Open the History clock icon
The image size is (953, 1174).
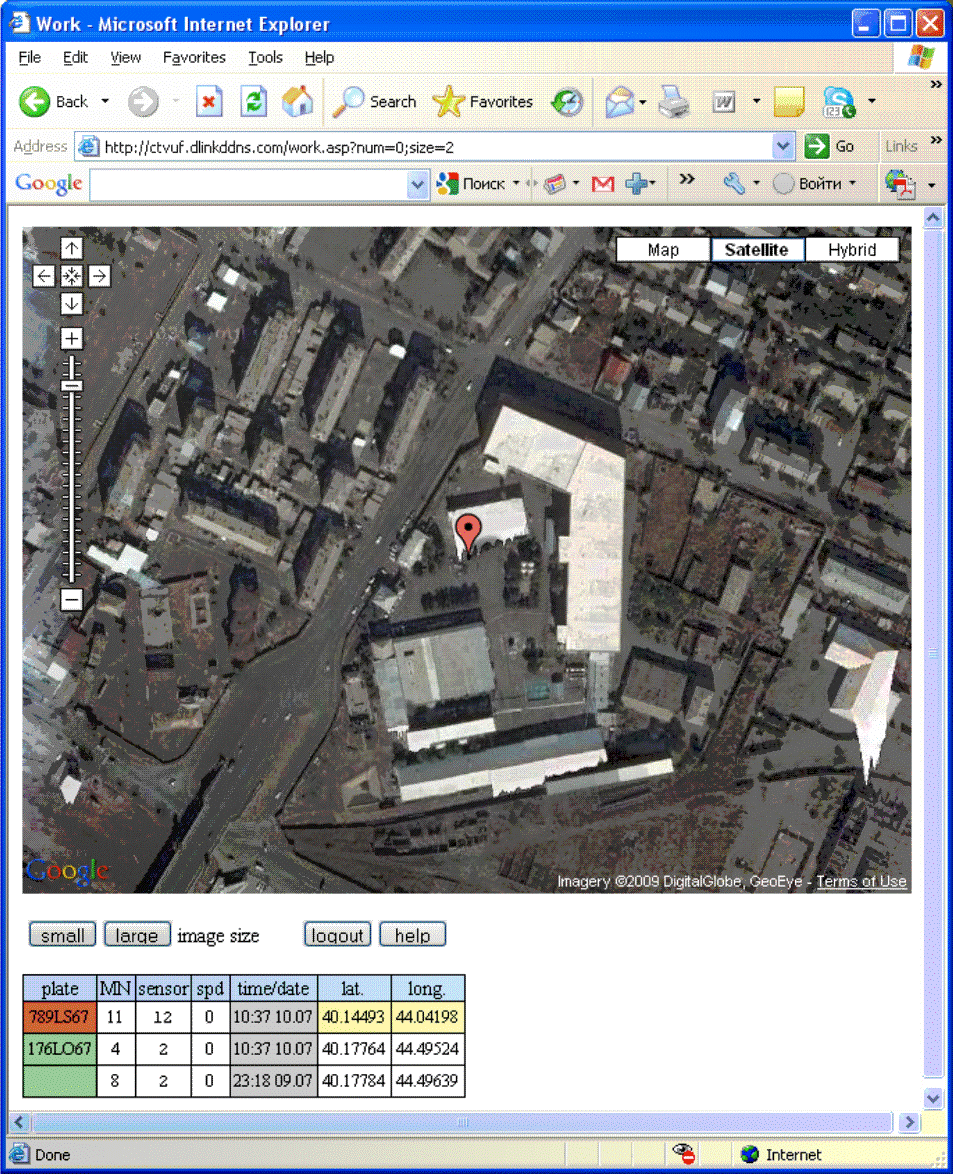[x=567, y=101]
